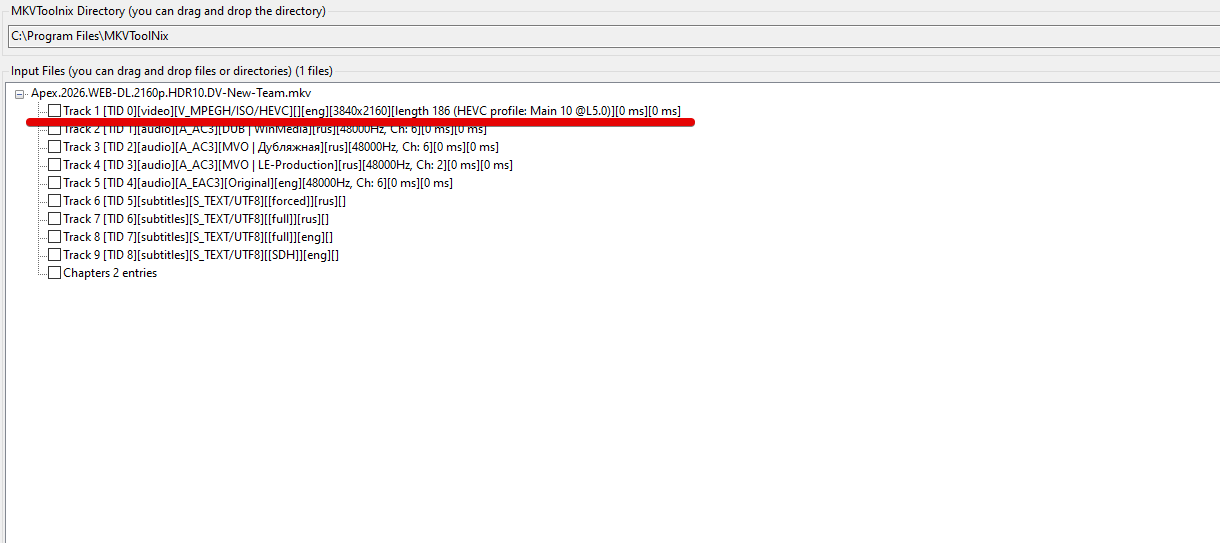
Task: Check the Track 1 HEVC video checkbox
Action: pyautogui.click(x=54, y=111)
